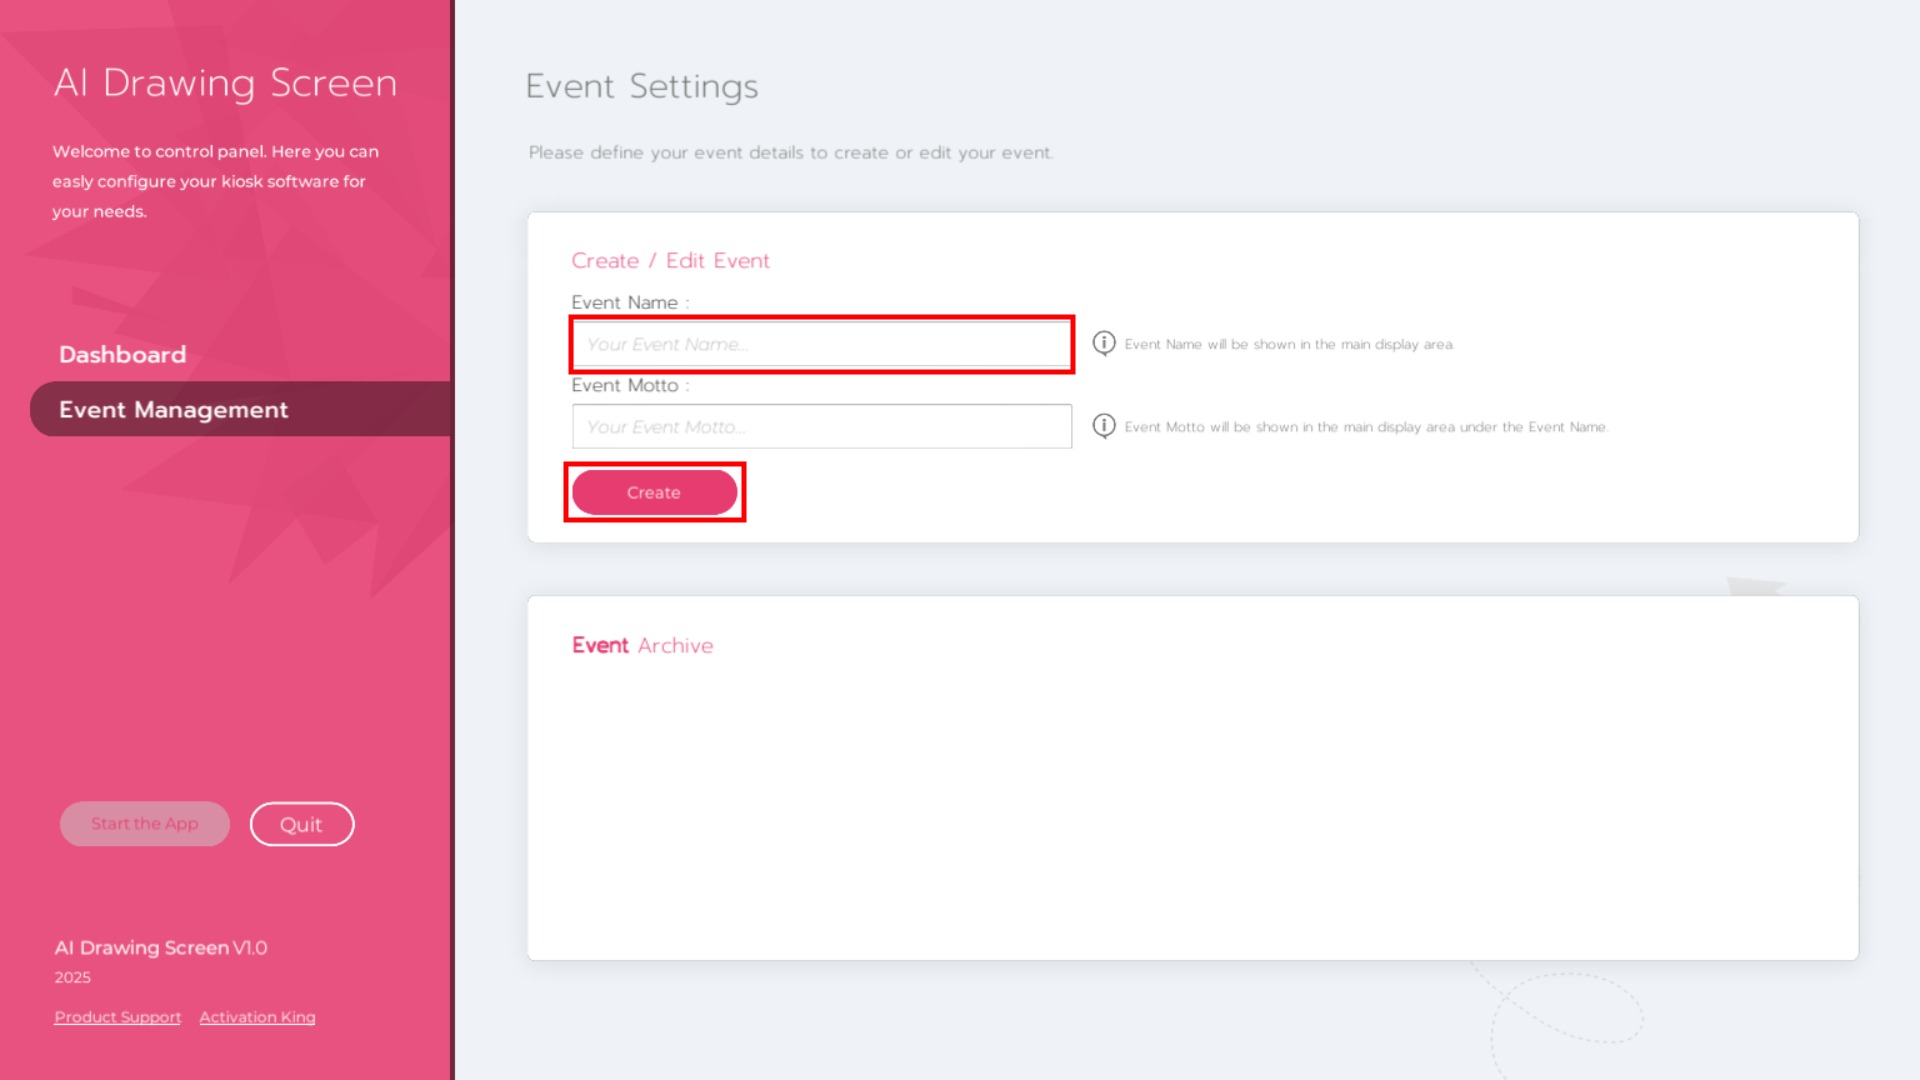Click the Event Settings heading
The width and height of the screenshot is (1920, 1080).
(641, 86)
